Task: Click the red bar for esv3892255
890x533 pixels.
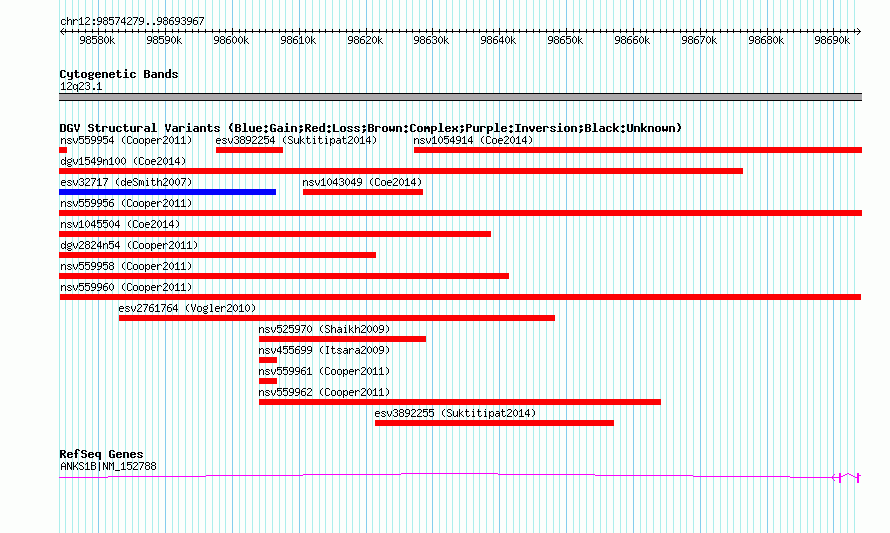Action: (494, 423)
